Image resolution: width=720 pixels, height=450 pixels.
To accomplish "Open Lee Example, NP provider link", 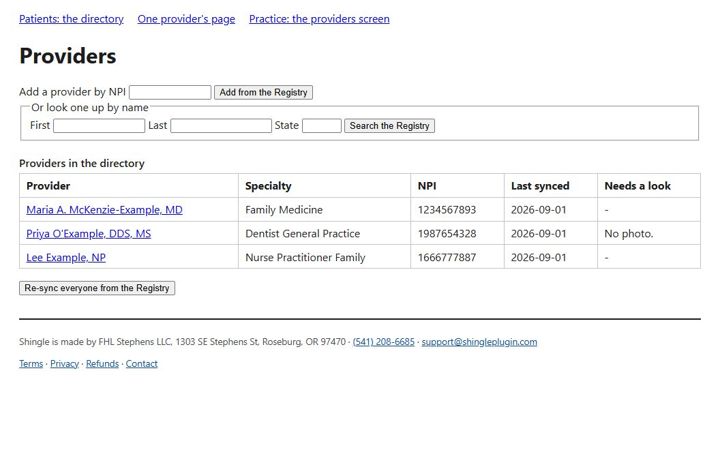I will [x=66, y=258].
